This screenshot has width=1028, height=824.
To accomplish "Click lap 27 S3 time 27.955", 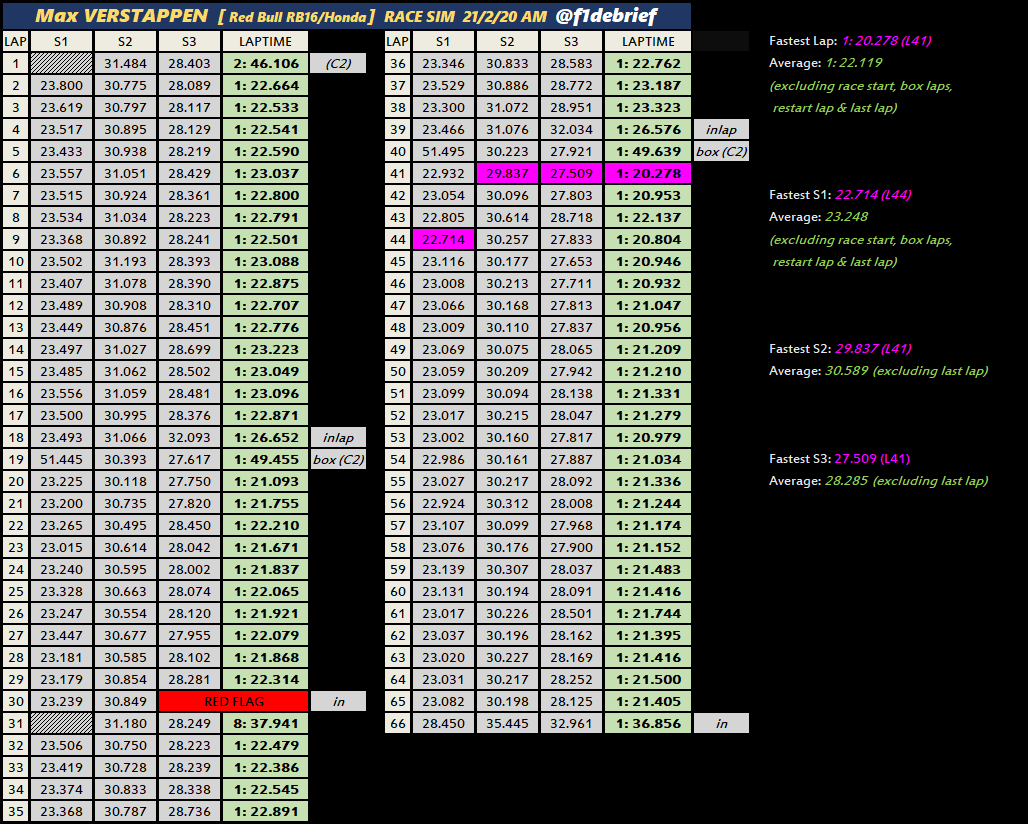I will click(x=189, y=635).
